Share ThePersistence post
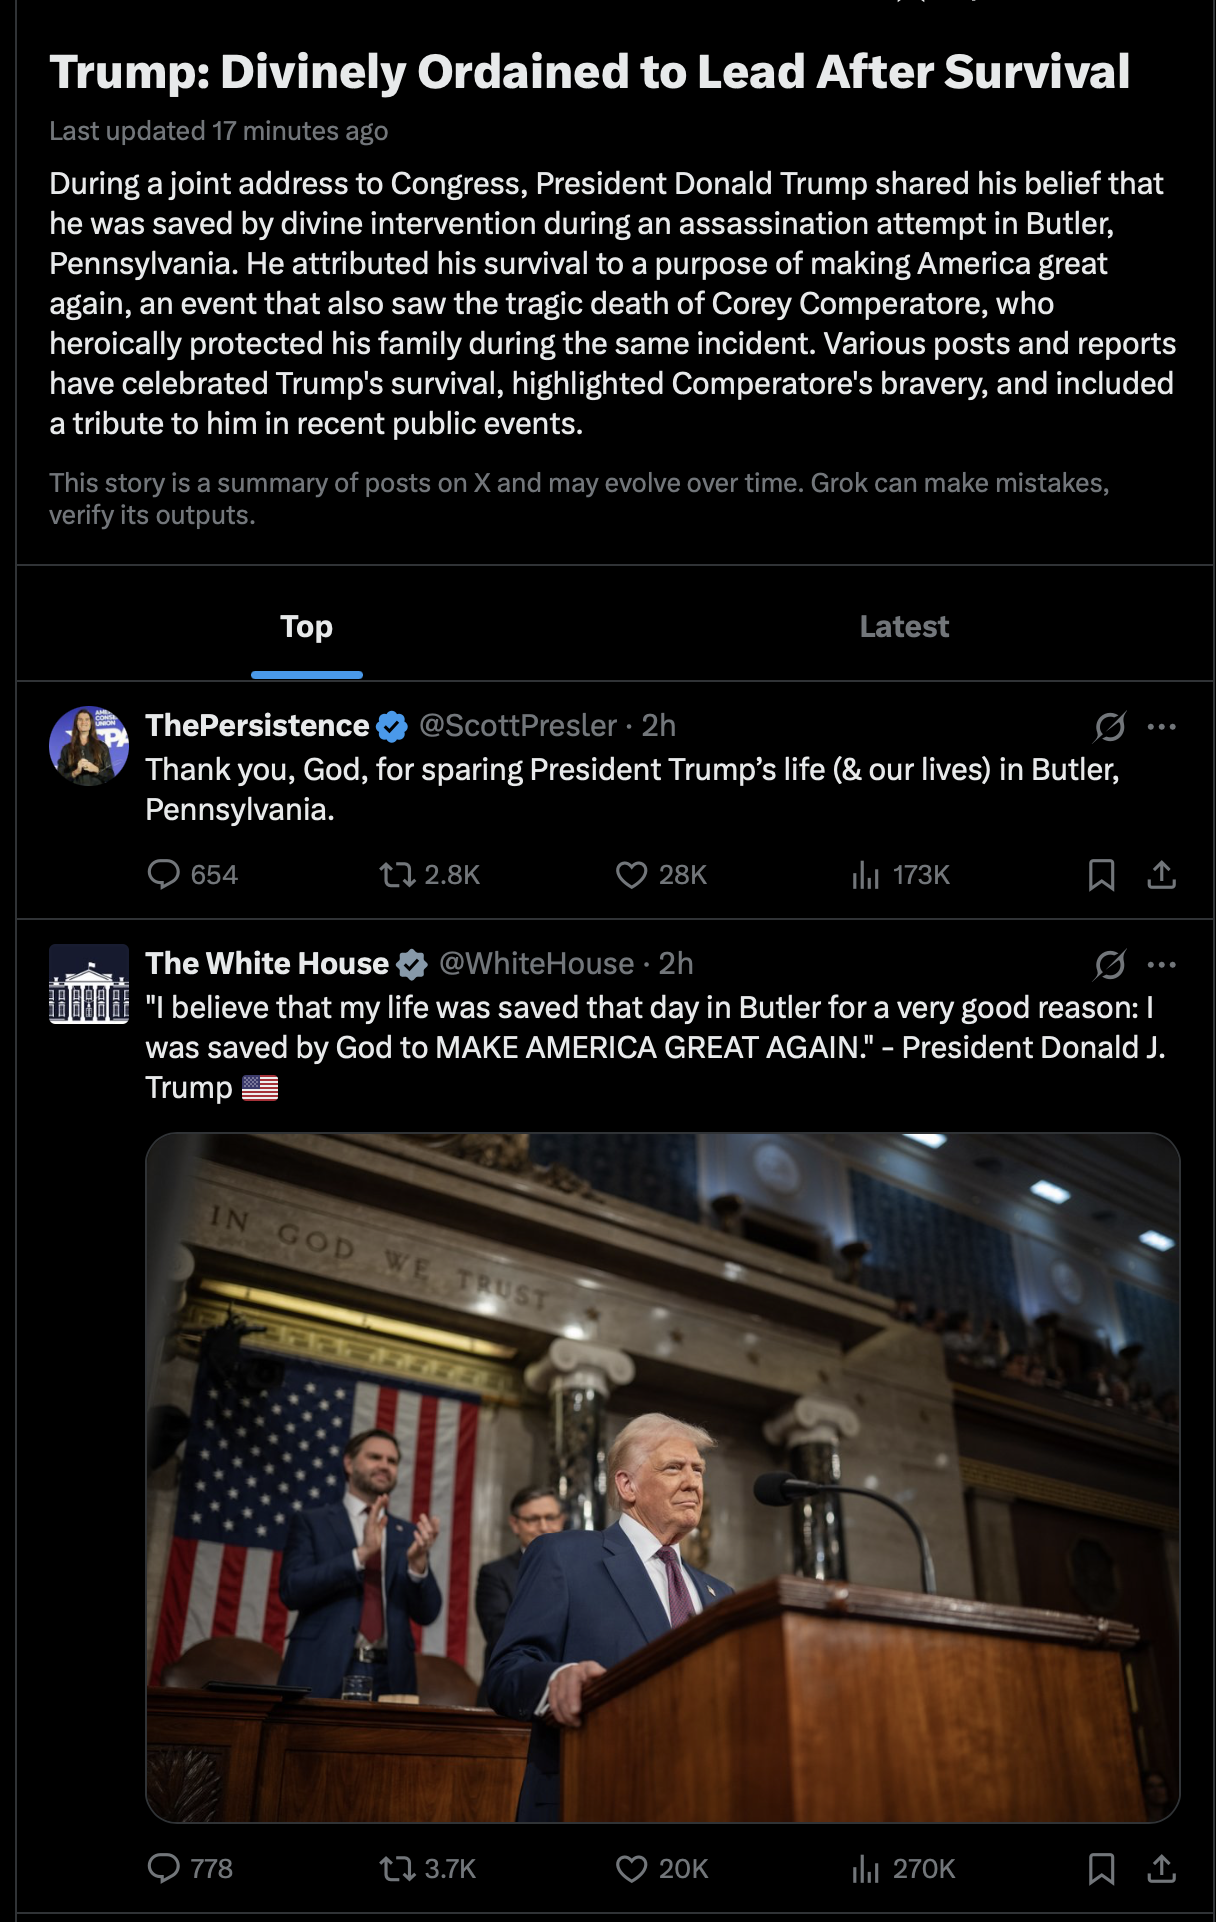 pos(1161,875)
